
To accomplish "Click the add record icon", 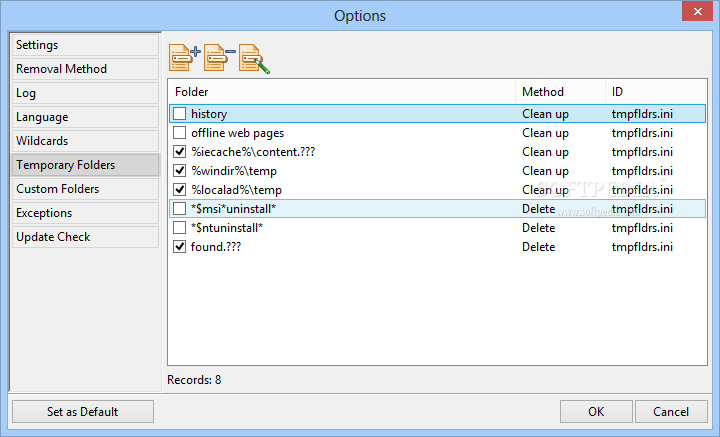I will point(184,59).
